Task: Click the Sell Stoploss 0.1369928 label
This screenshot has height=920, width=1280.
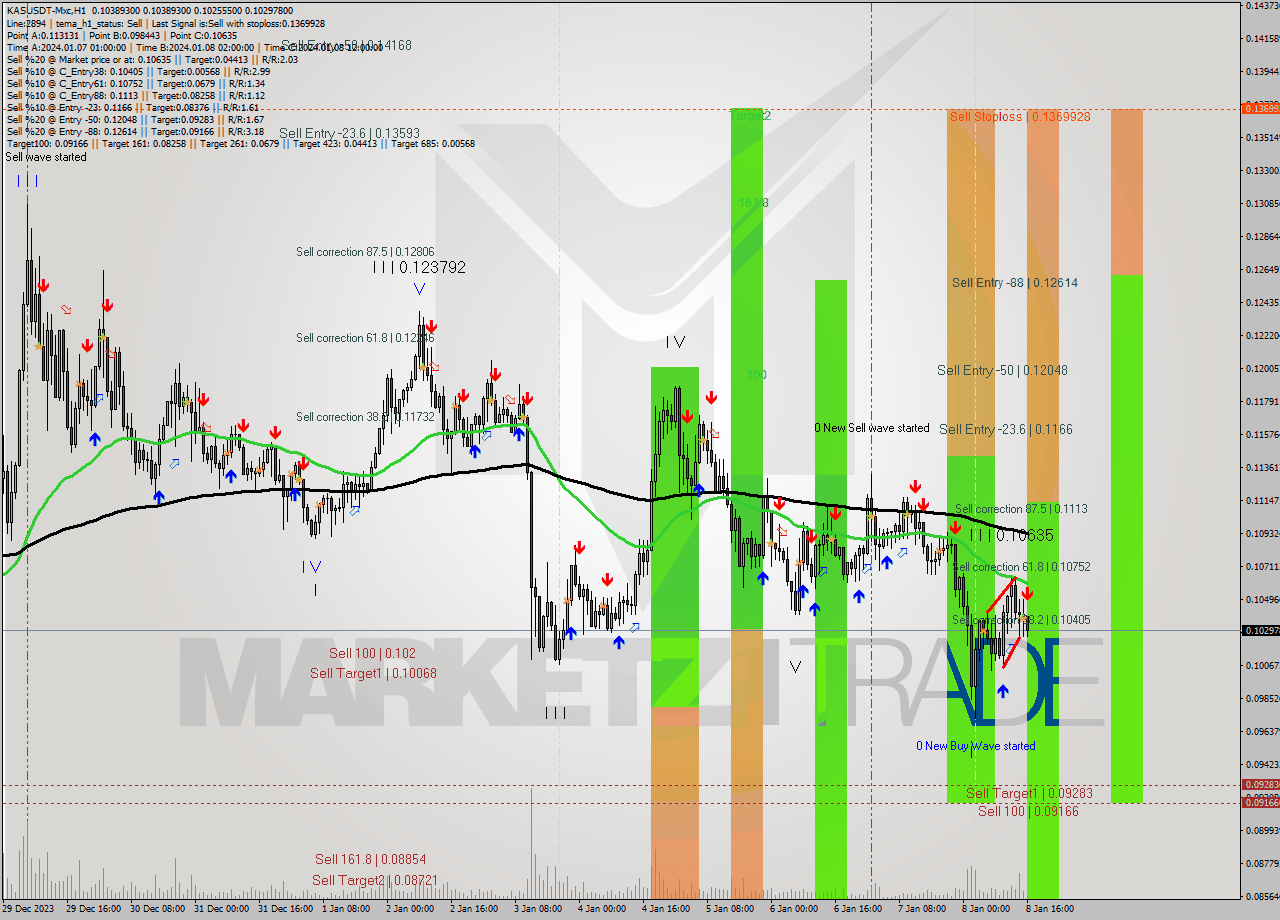Action: (x=1020, y=117)
